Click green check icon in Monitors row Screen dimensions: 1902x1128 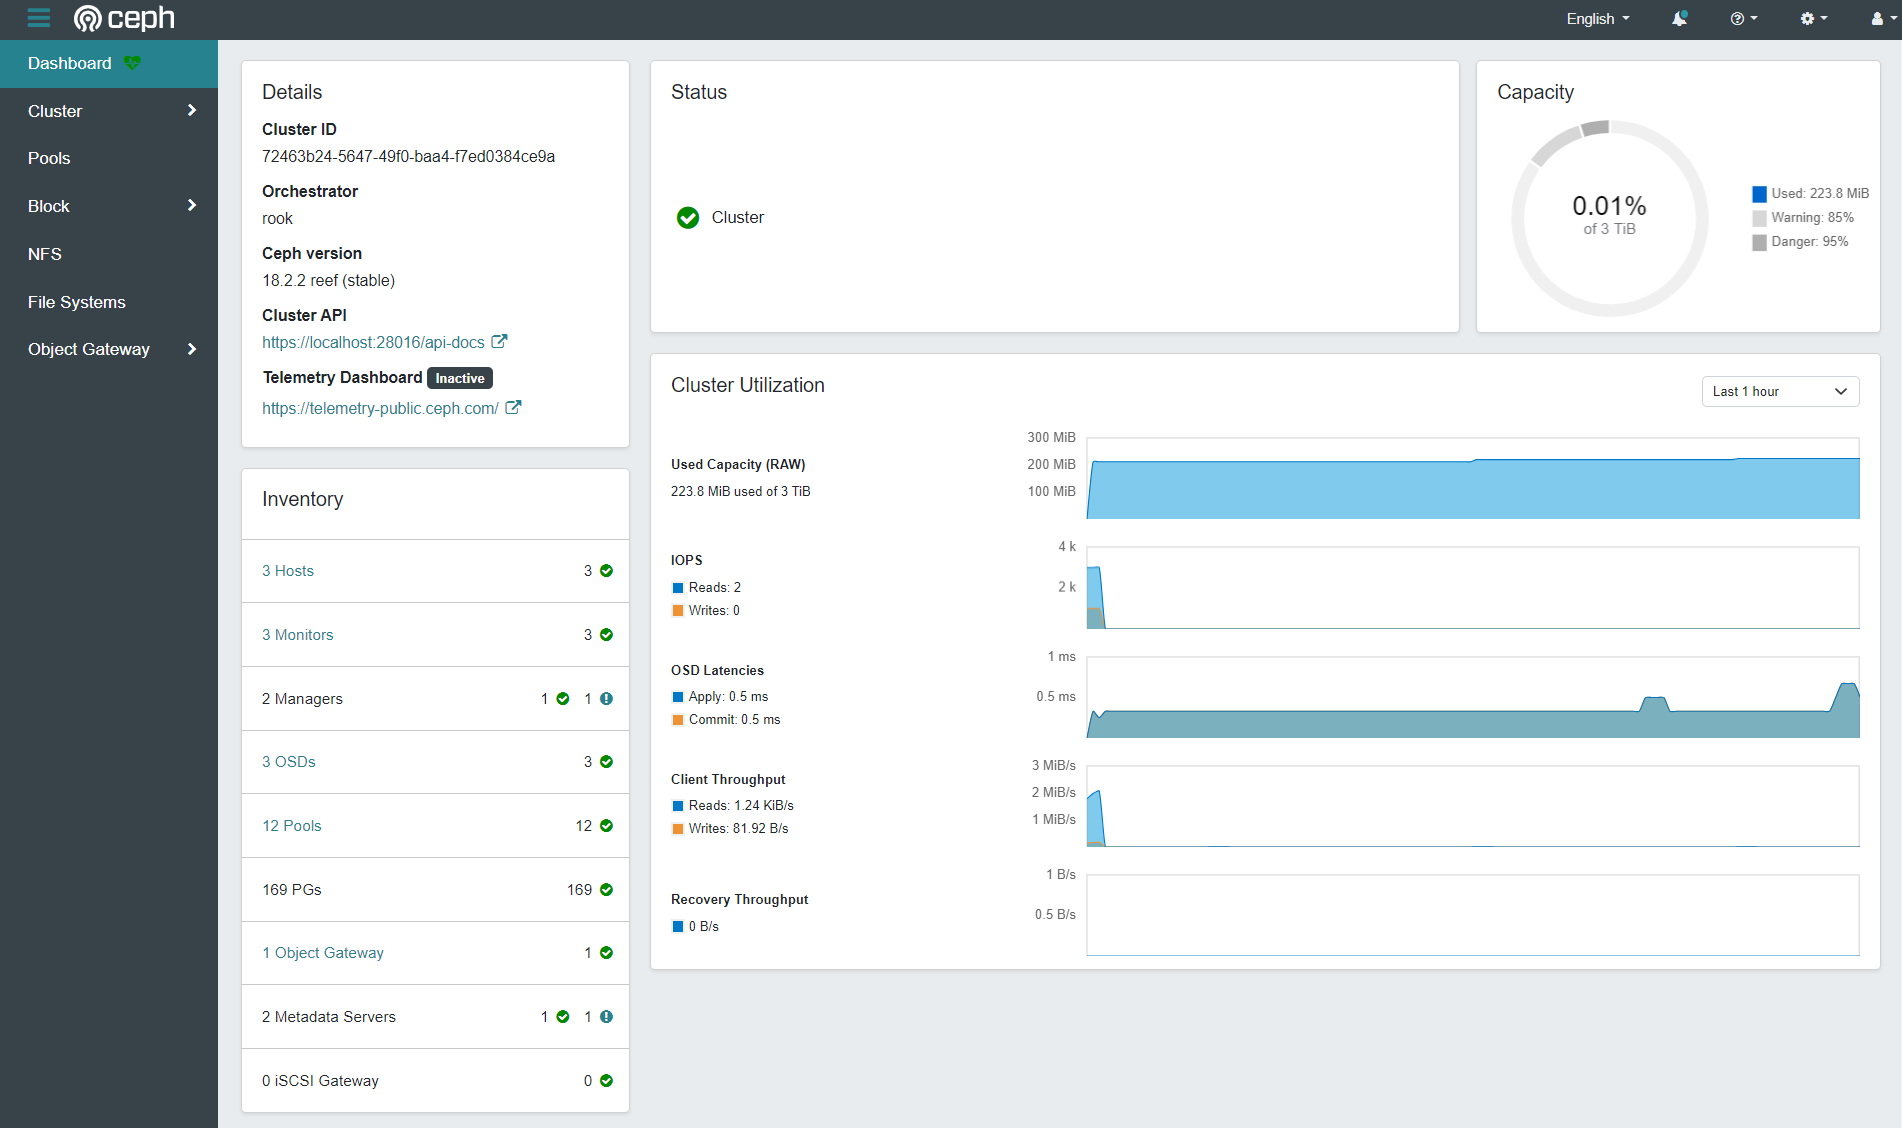(606, 635)
